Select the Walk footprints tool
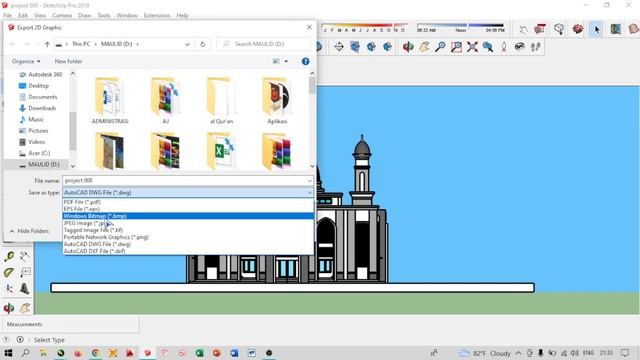The width and height of the screenshot is (640, 360). coord(536,47)
